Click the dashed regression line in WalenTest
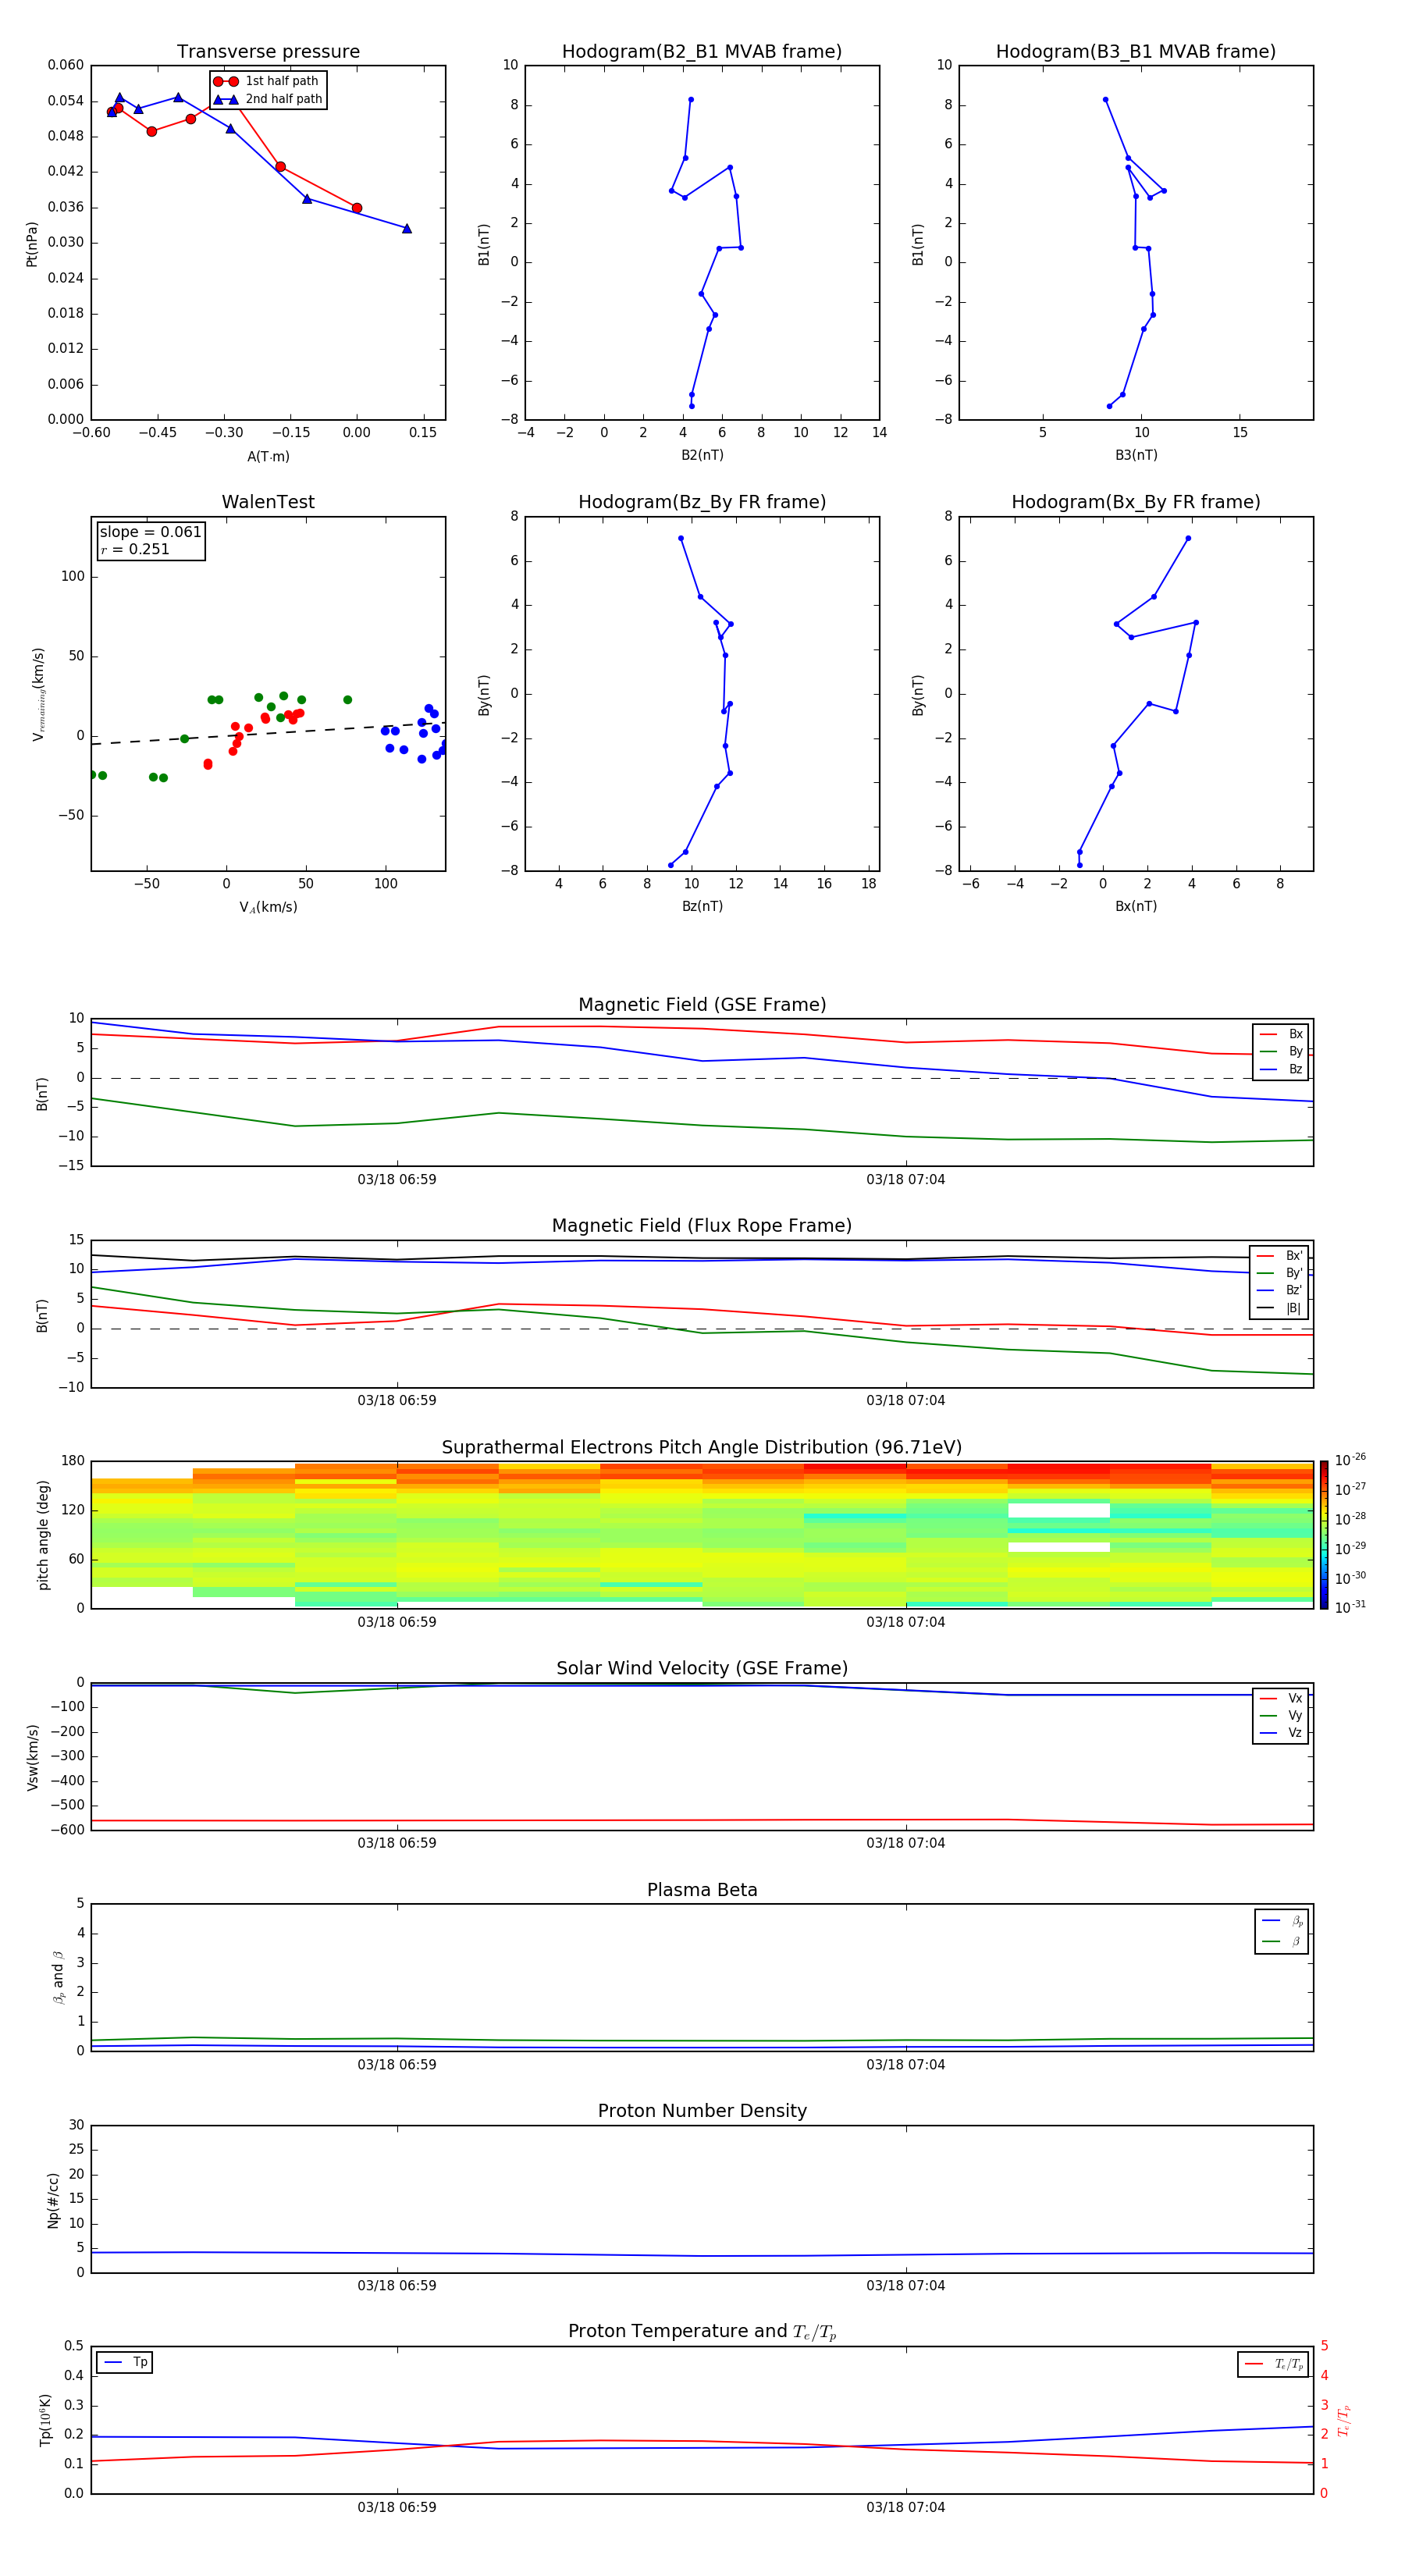The width and height of the screenshot is (1405, 2576). [268, 732]
